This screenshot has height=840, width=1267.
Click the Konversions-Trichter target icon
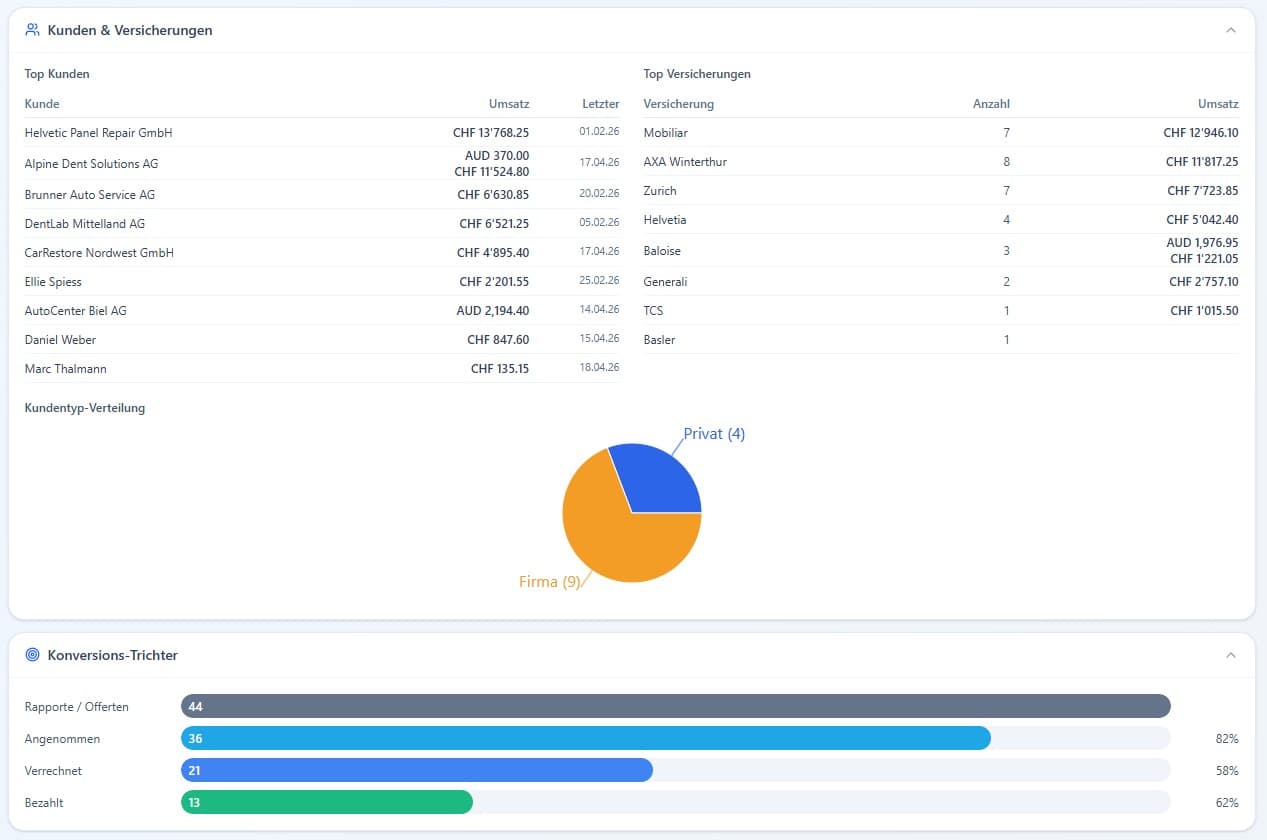(33, 655)
